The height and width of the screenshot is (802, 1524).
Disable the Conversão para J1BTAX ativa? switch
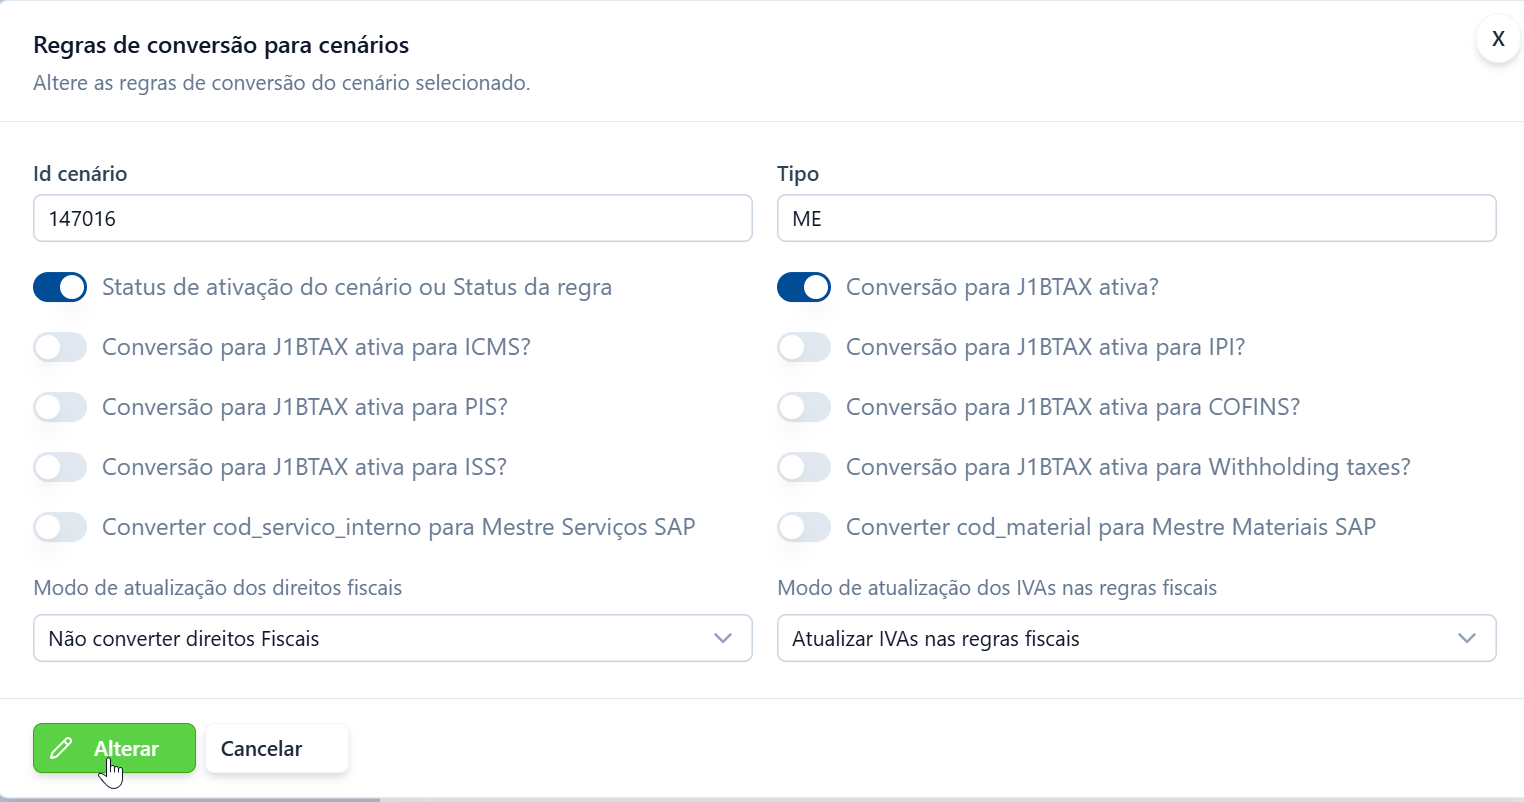tap(804, 287)
